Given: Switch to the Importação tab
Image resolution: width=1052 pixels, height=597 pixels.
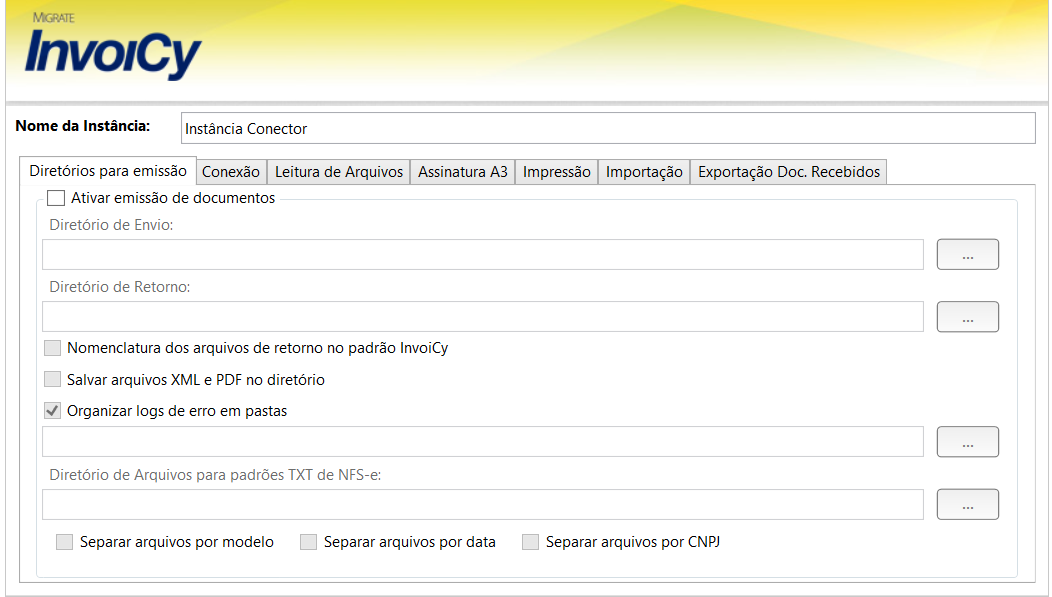Looking at the screenshot, I should [644, 172].
